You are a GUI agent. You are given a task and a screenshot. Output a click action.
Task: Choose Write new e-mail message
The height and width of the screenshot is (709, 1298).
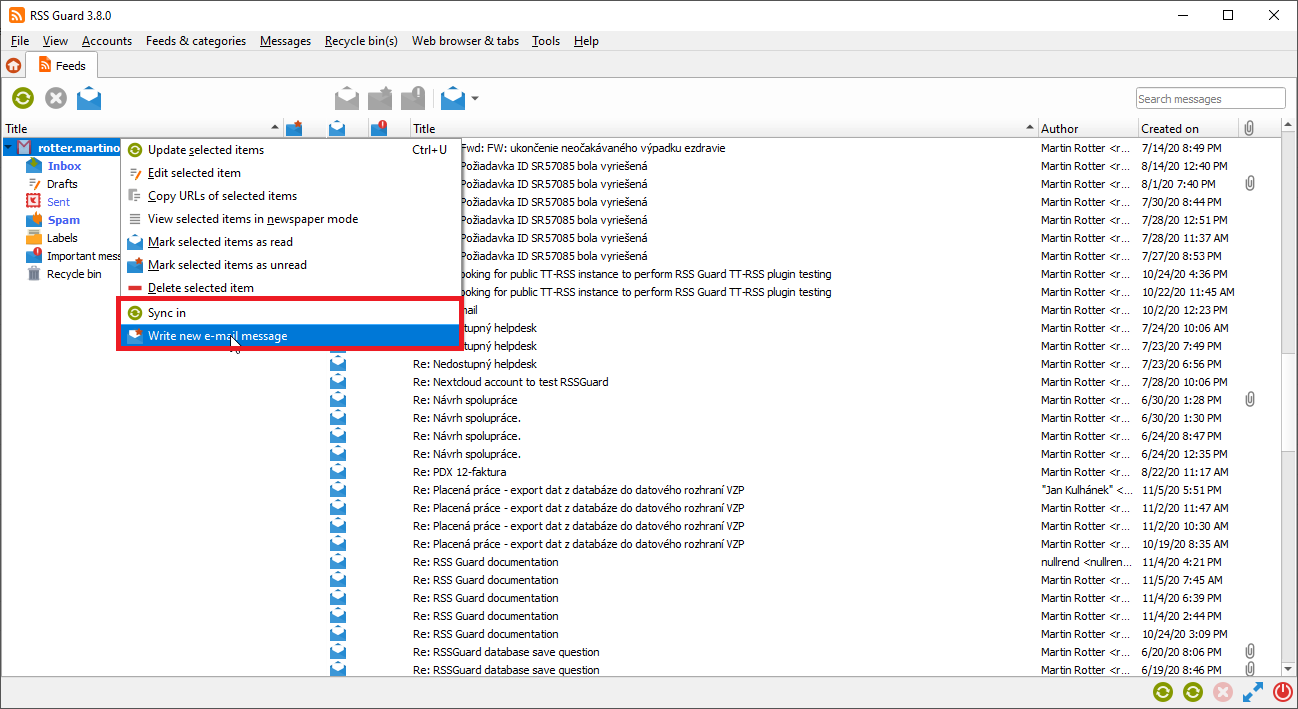tap(217, 336)
